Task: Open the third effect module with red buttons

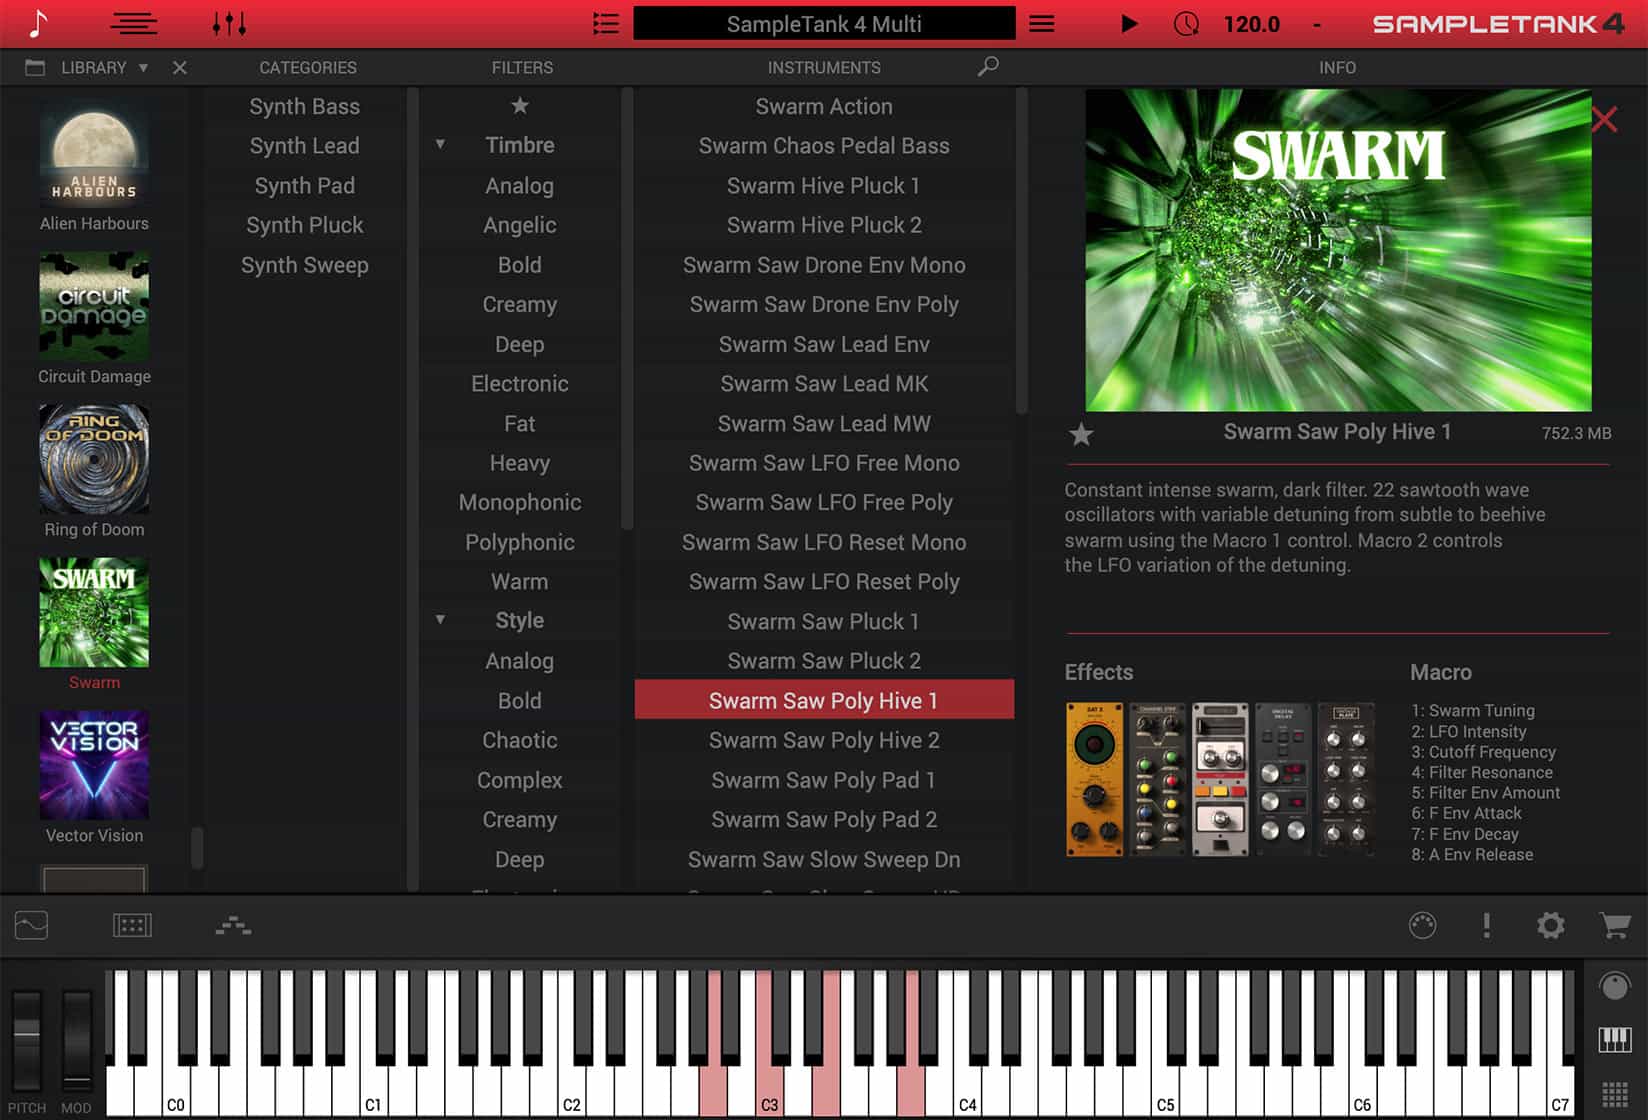Action: pos(1220,779)
